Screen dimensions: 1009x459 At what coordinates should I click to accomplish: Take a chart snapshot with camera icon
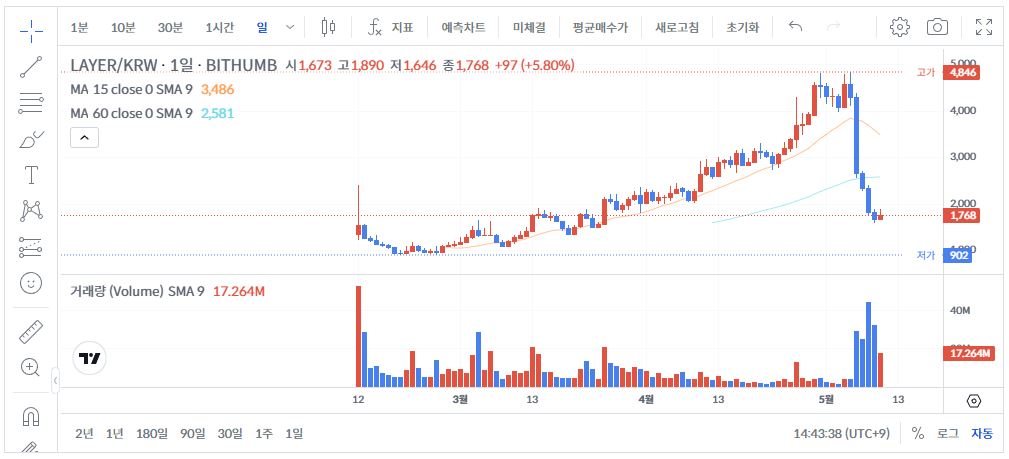[x=937, y=27]
